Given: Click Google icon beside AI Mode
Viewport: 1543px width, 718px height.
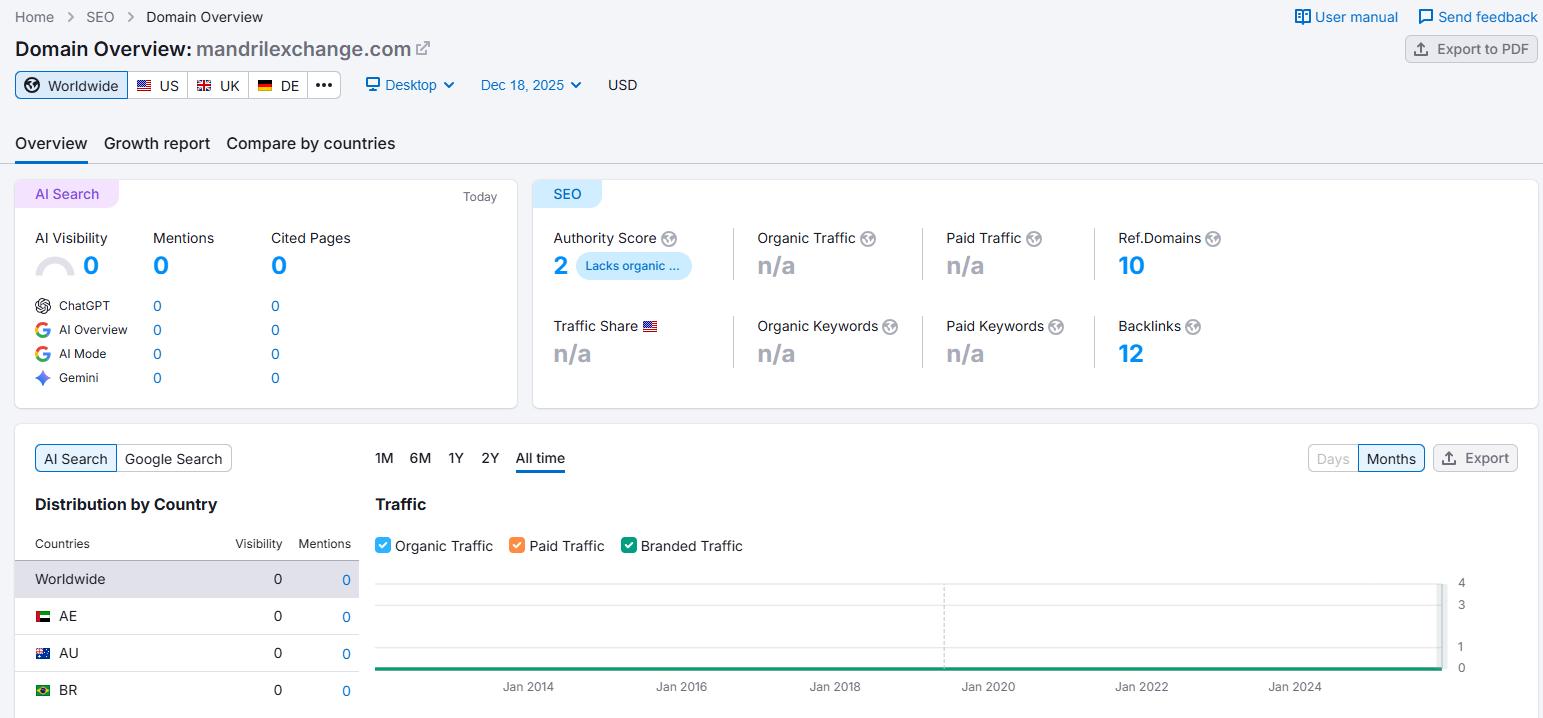Looking at the screenshot, I should pyautogui.click(x=43, y=354).
